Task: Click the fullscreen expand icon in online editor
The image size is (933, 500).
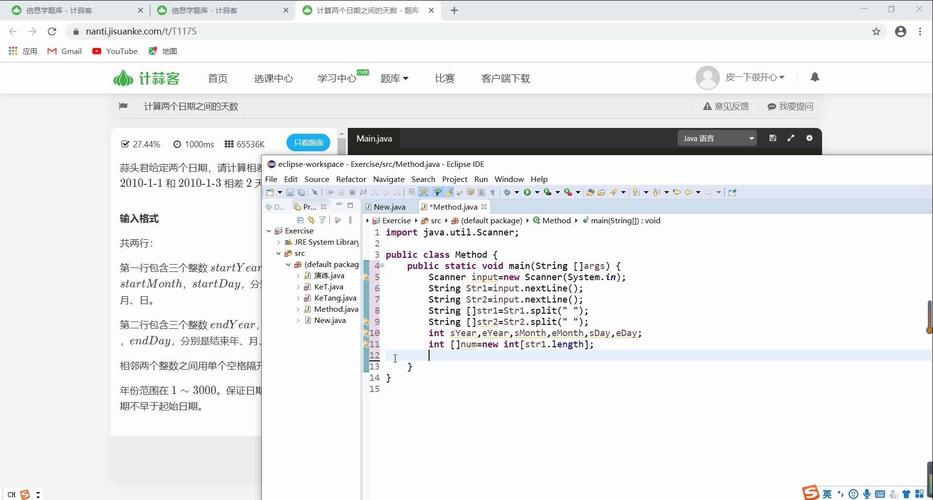Action: click(791, 138)
